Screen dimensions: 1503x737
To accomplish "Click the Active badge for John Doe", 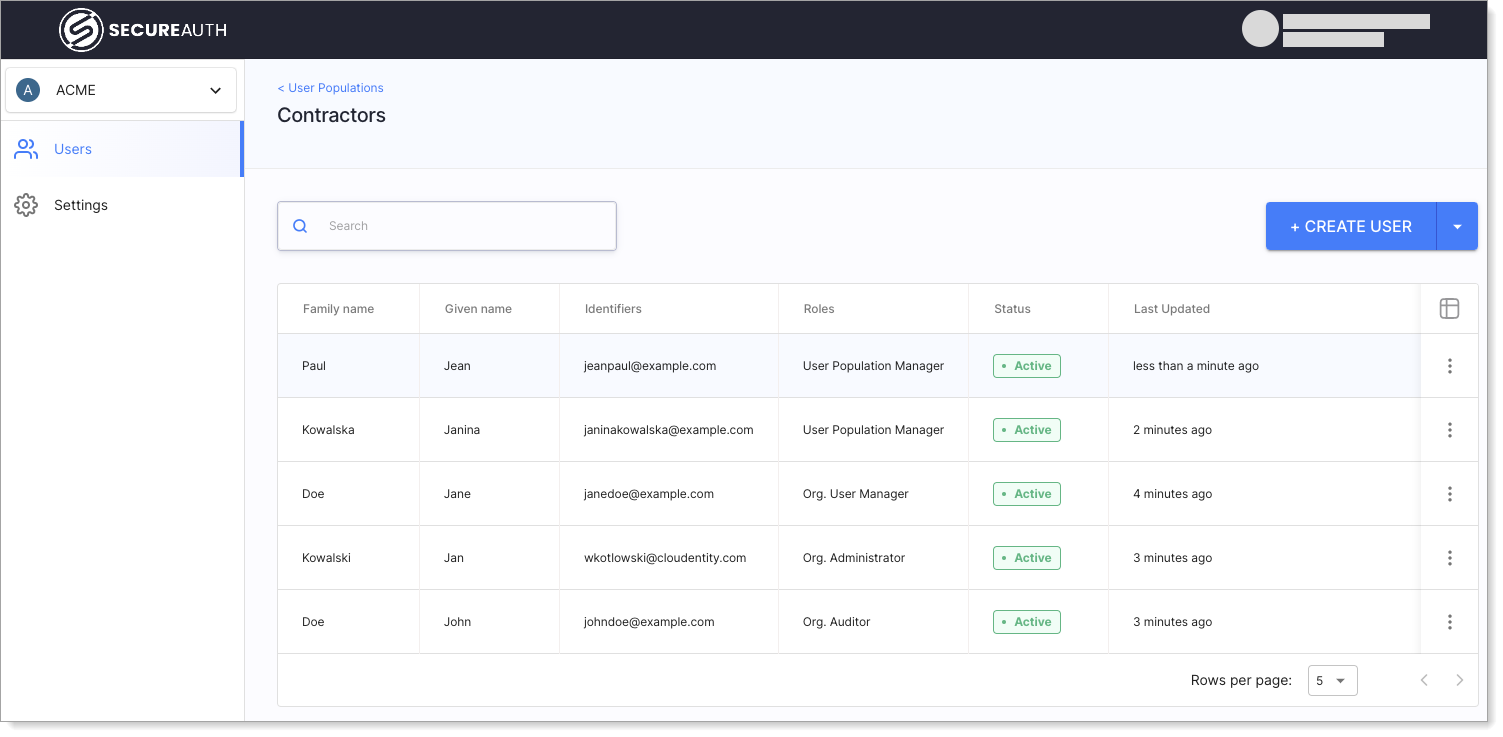I will tap(1027, 622).
